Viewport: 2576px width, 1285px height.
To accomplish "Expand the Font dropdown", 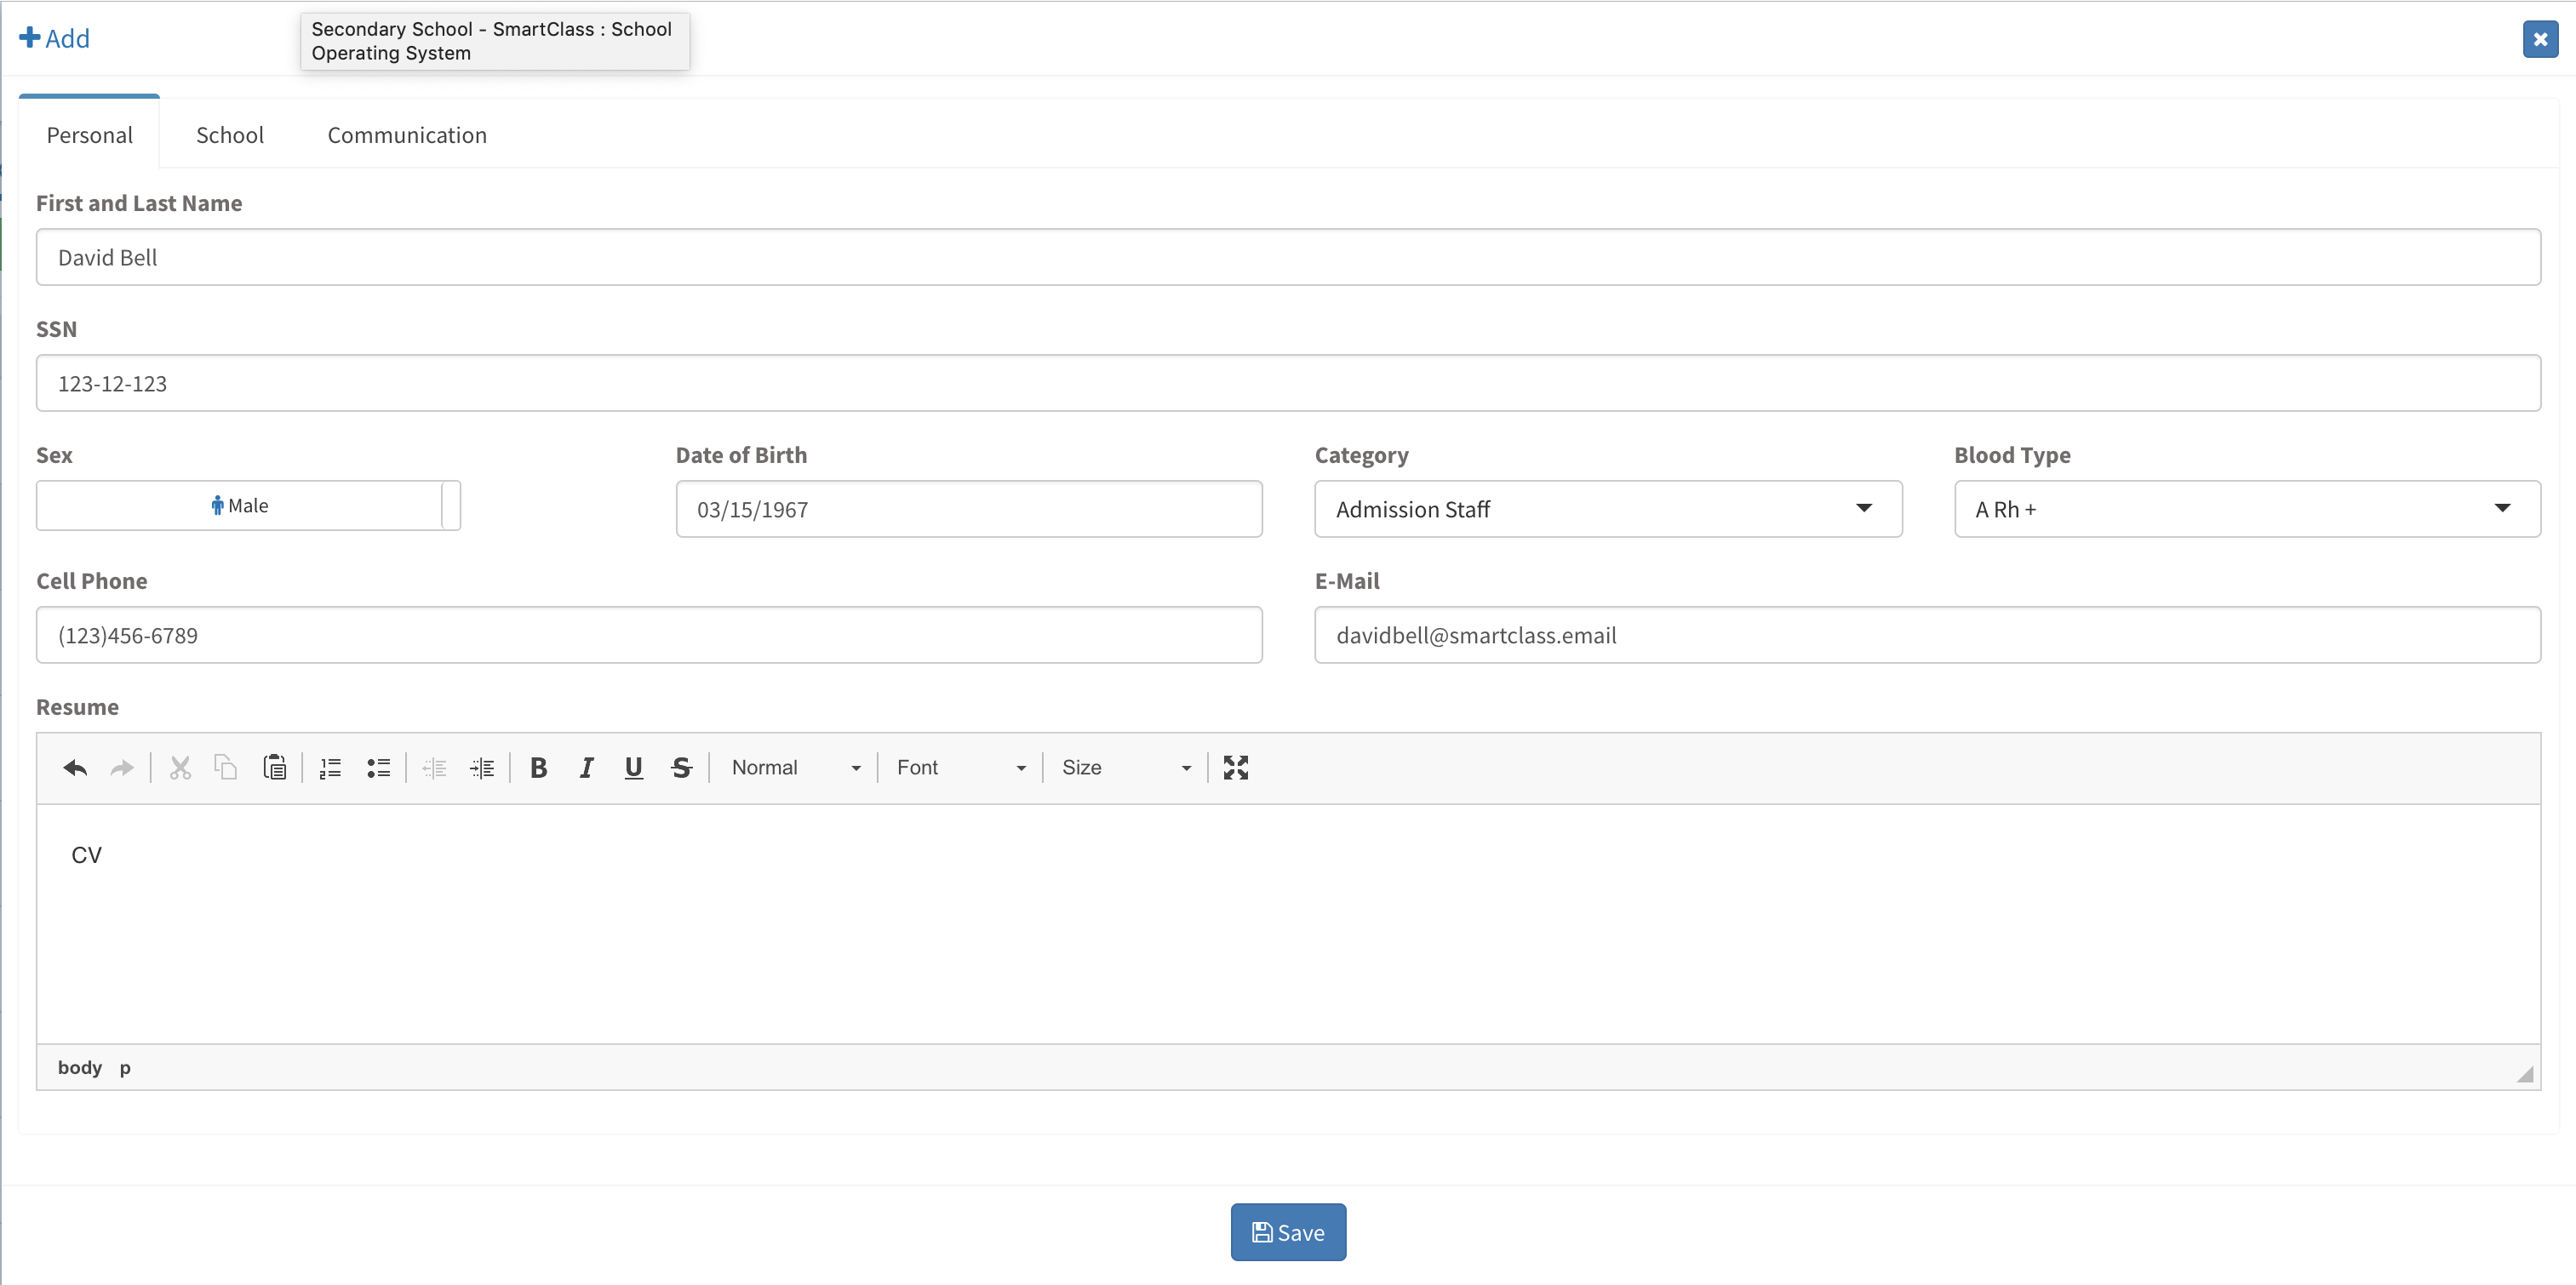I will pyautogui.click(x=960, y=767).
